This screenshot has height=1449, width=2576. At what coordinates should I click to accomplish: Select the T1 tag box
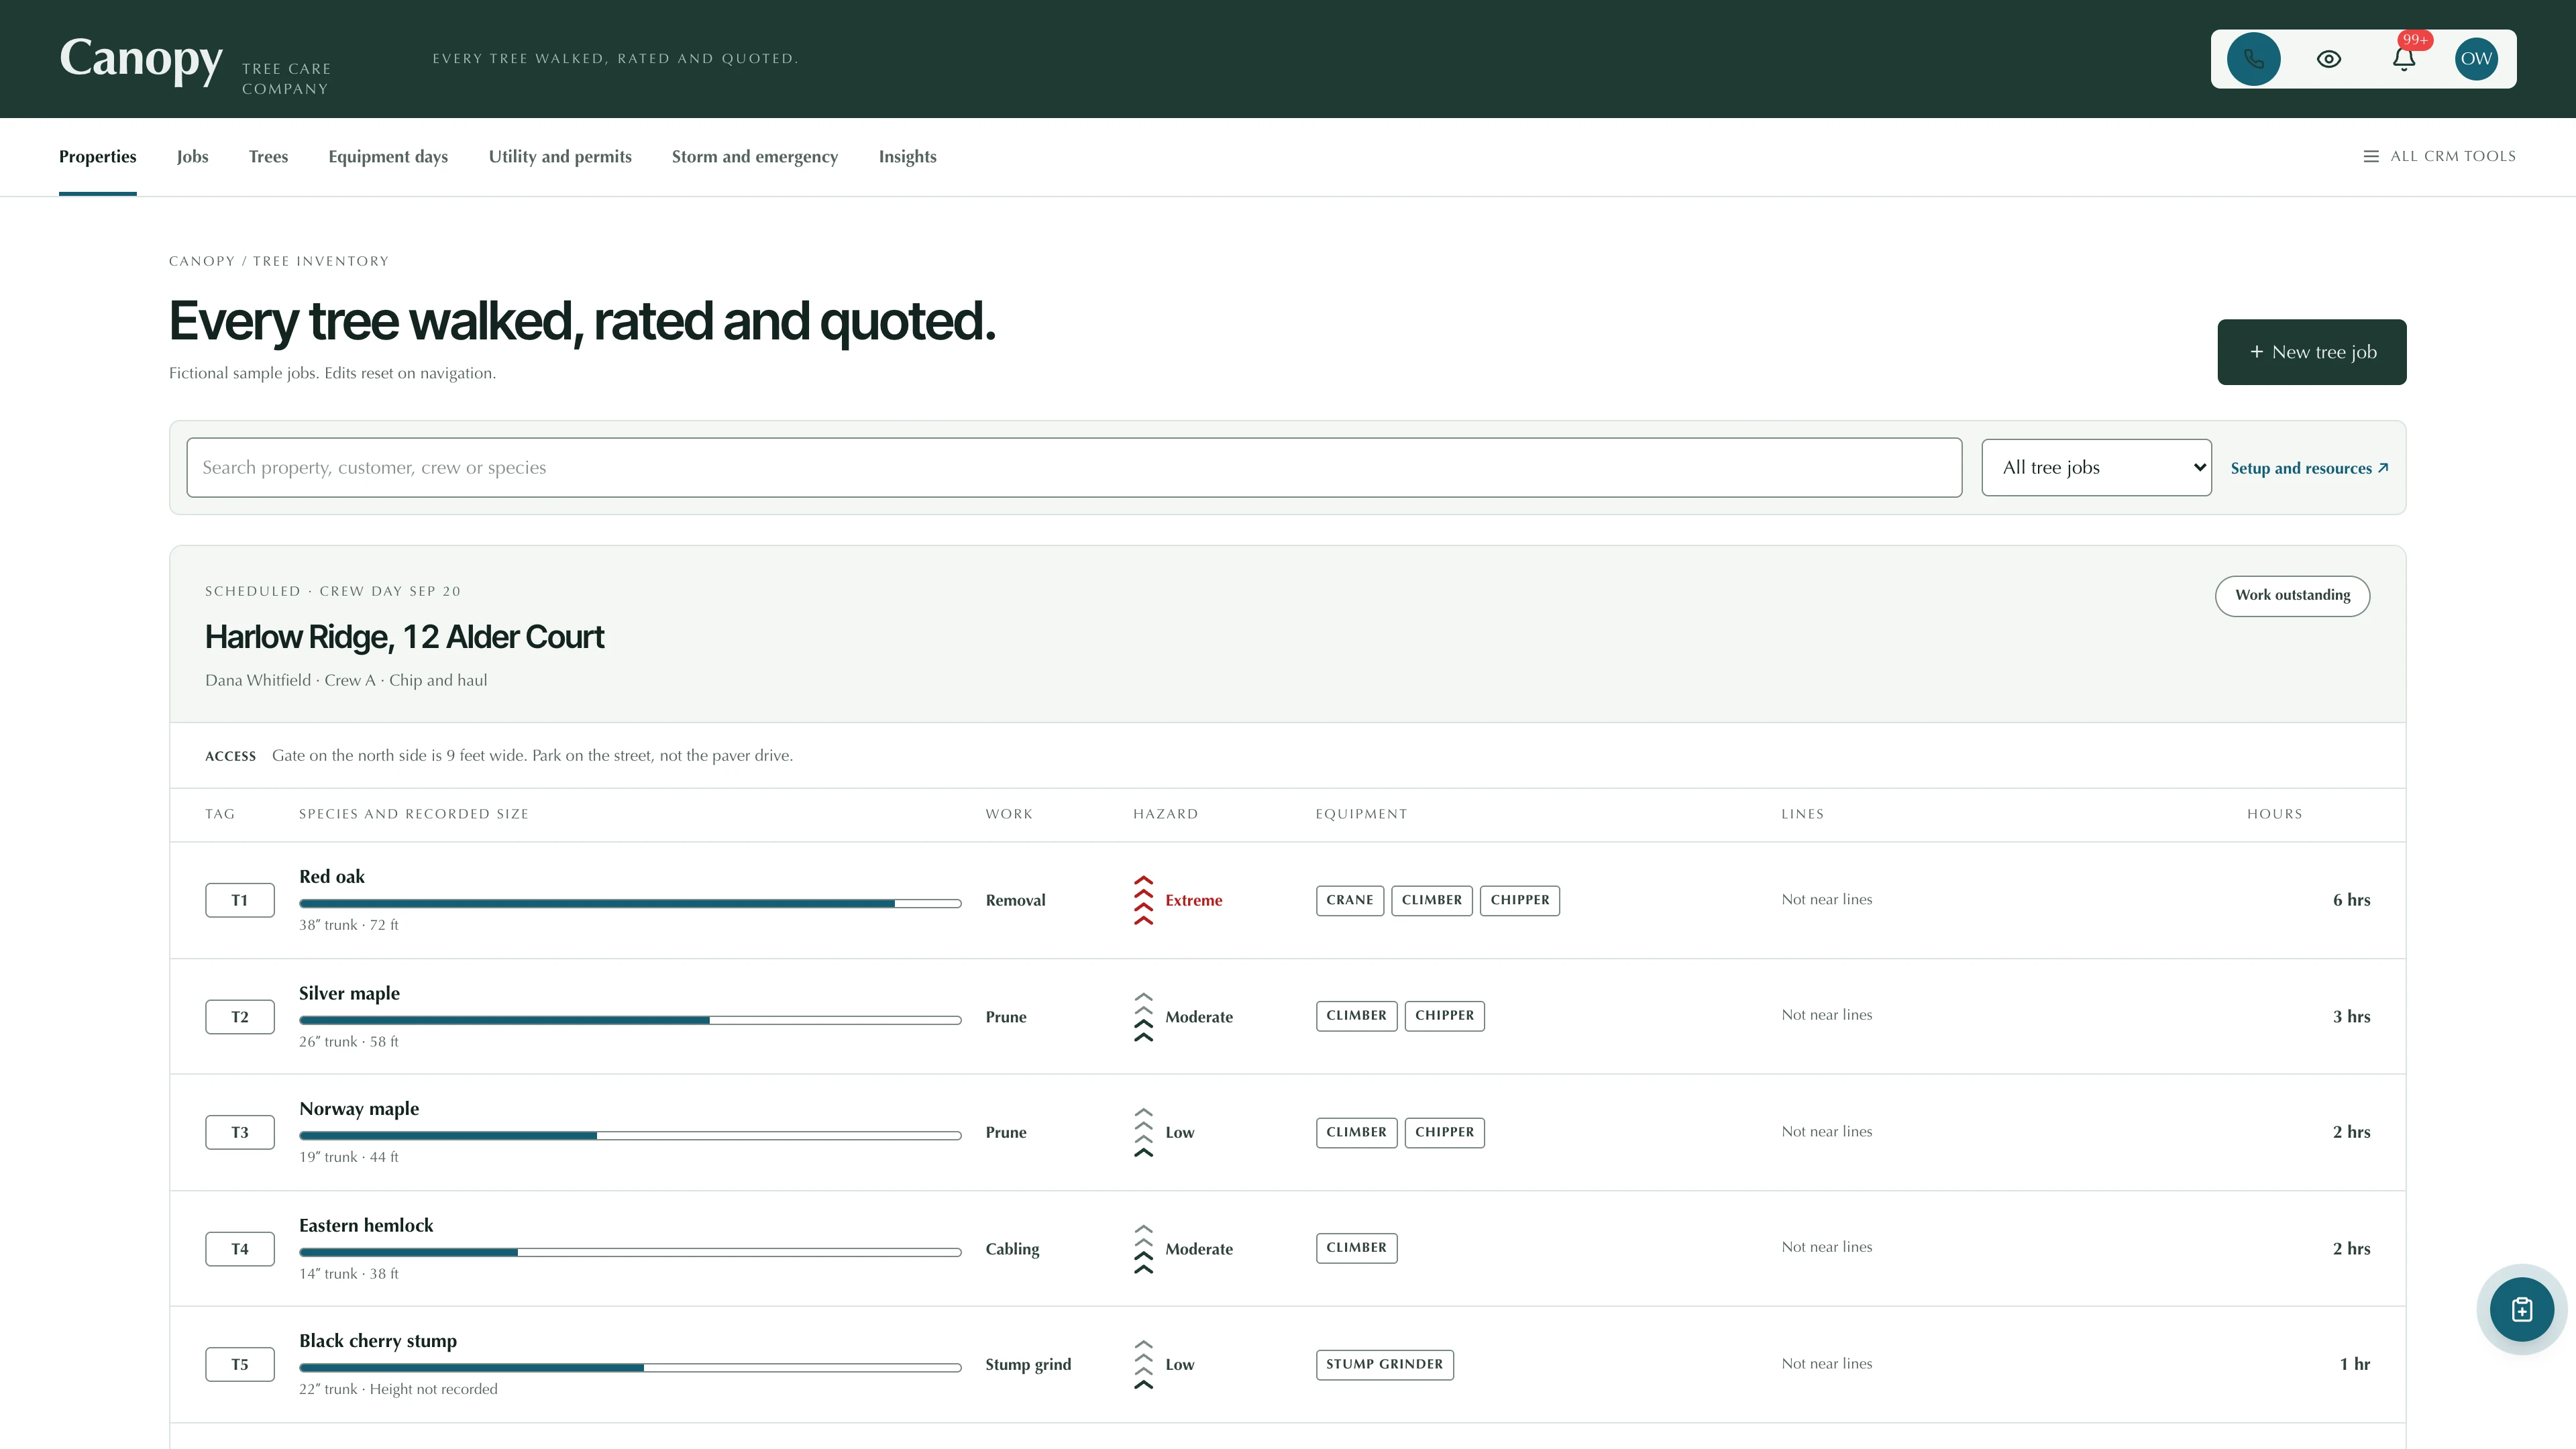pos(240,900)
